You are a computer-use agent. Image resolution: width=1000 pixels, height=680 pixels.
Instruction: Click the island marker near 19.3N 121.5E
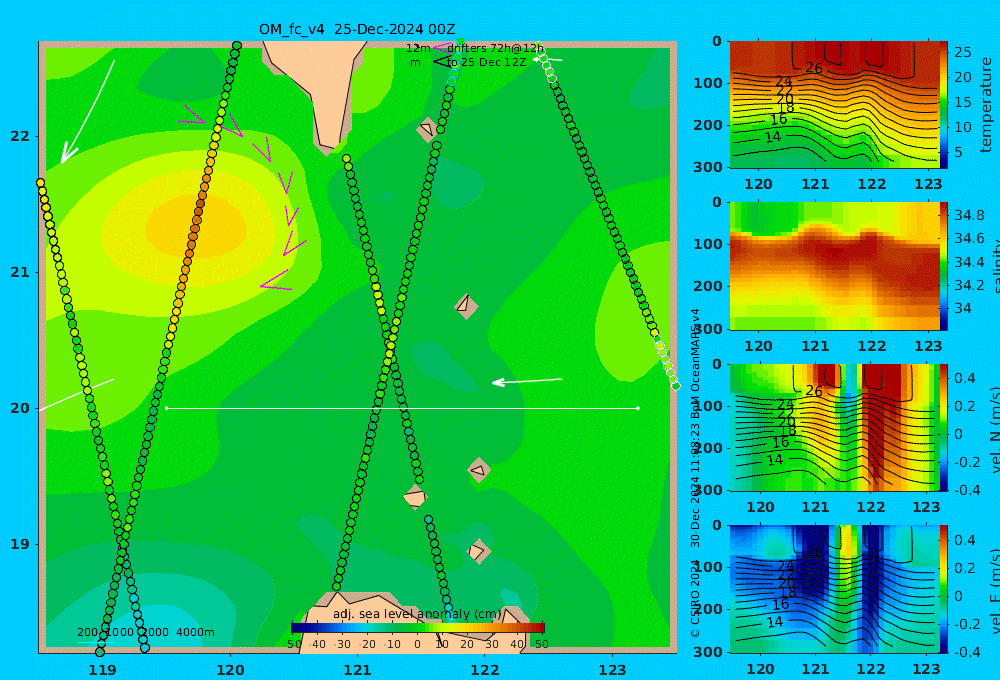point(415,497)
